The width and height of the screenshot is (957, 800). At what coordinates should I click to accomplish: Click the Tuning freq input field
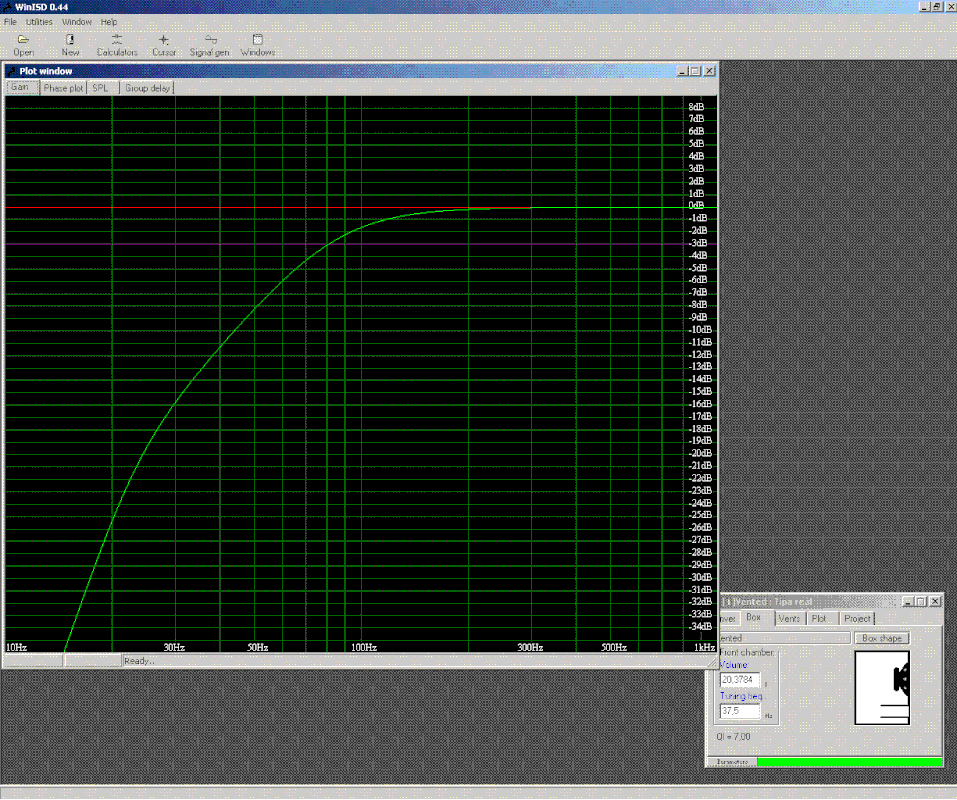click(x=740, y=712)
